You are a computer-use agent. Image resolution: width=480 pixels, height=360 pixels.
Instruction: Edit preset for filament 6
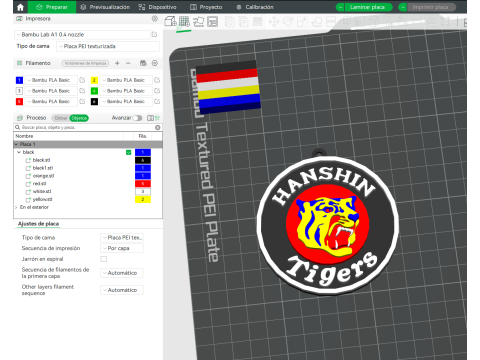(x=157, y=101)
